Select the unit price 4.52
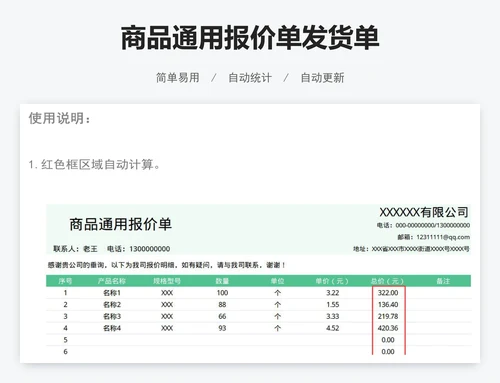Screen dimensions: 500x383 tap(333, 328)
